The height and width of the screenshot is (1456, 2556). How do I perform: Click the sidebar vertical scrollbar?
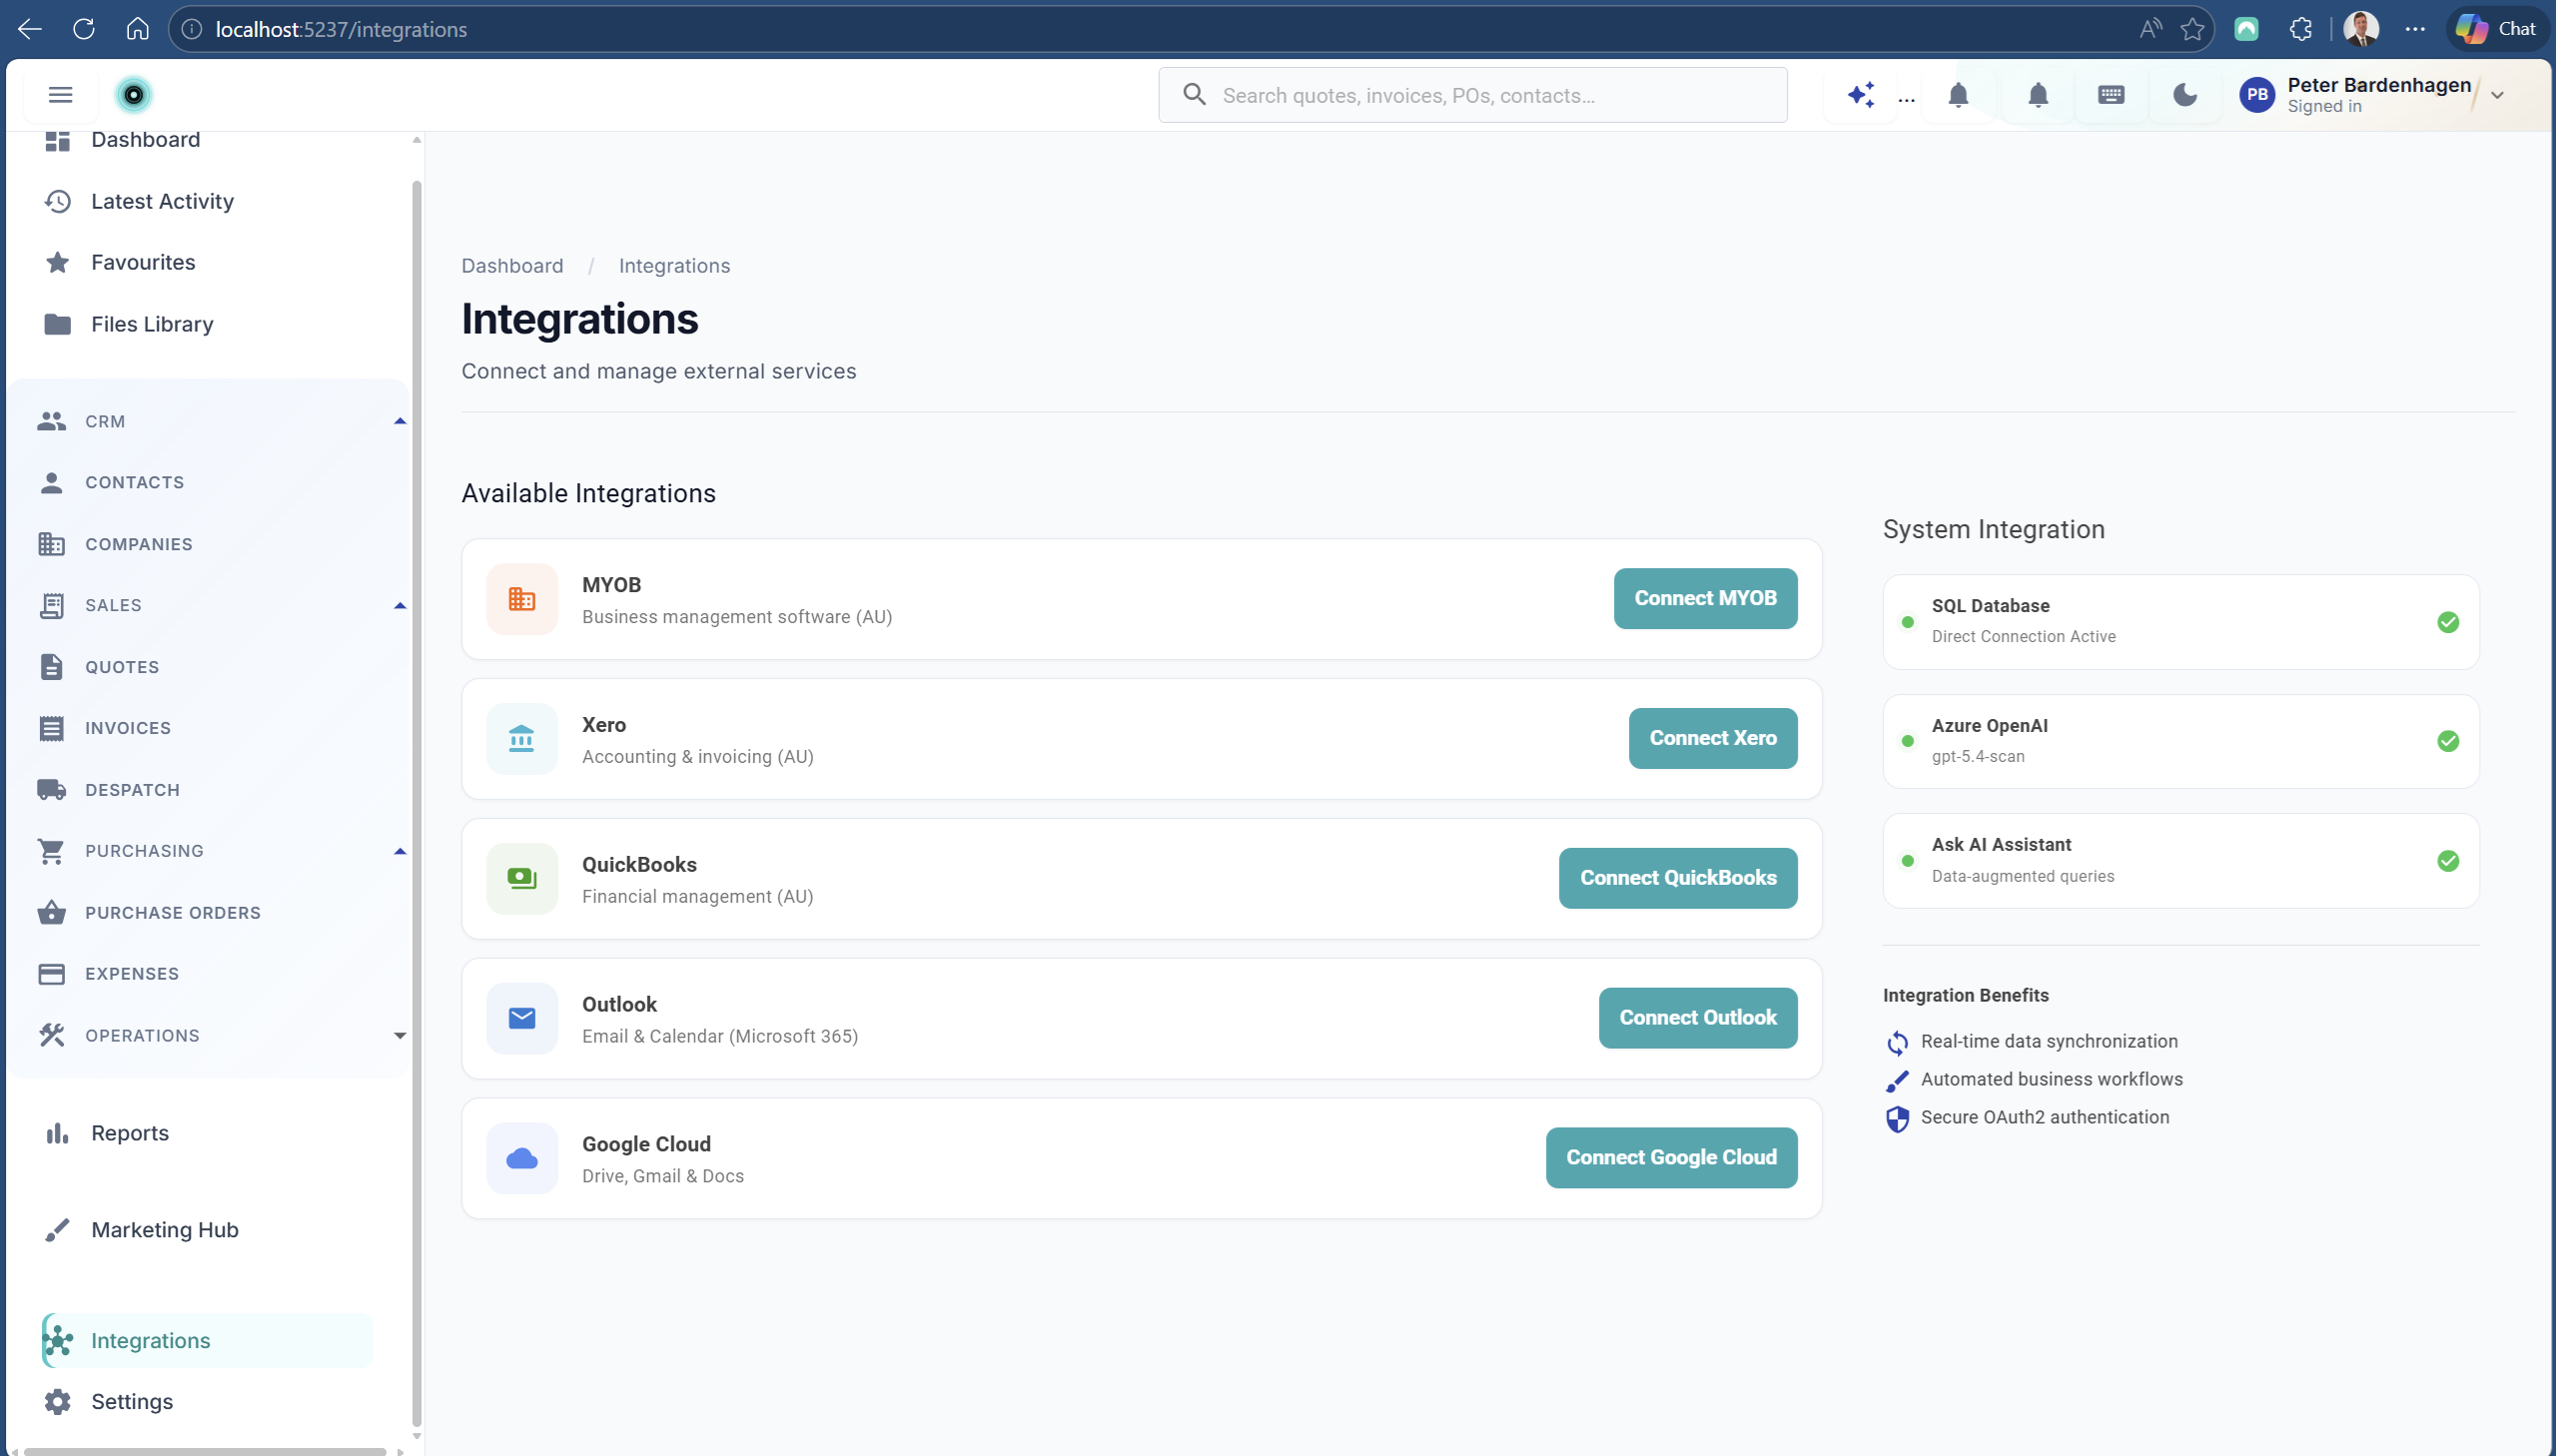pos(416,803)
